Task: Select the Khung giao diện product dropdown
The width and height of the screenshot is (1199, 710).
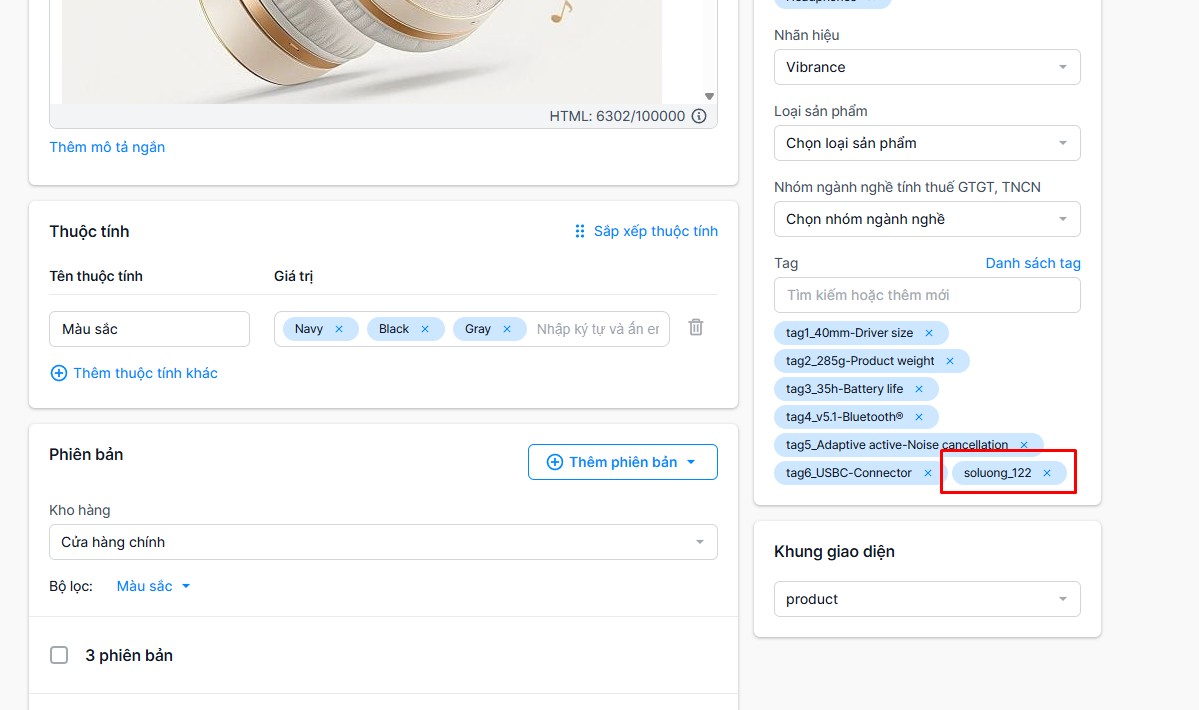Action: (927, 599)
